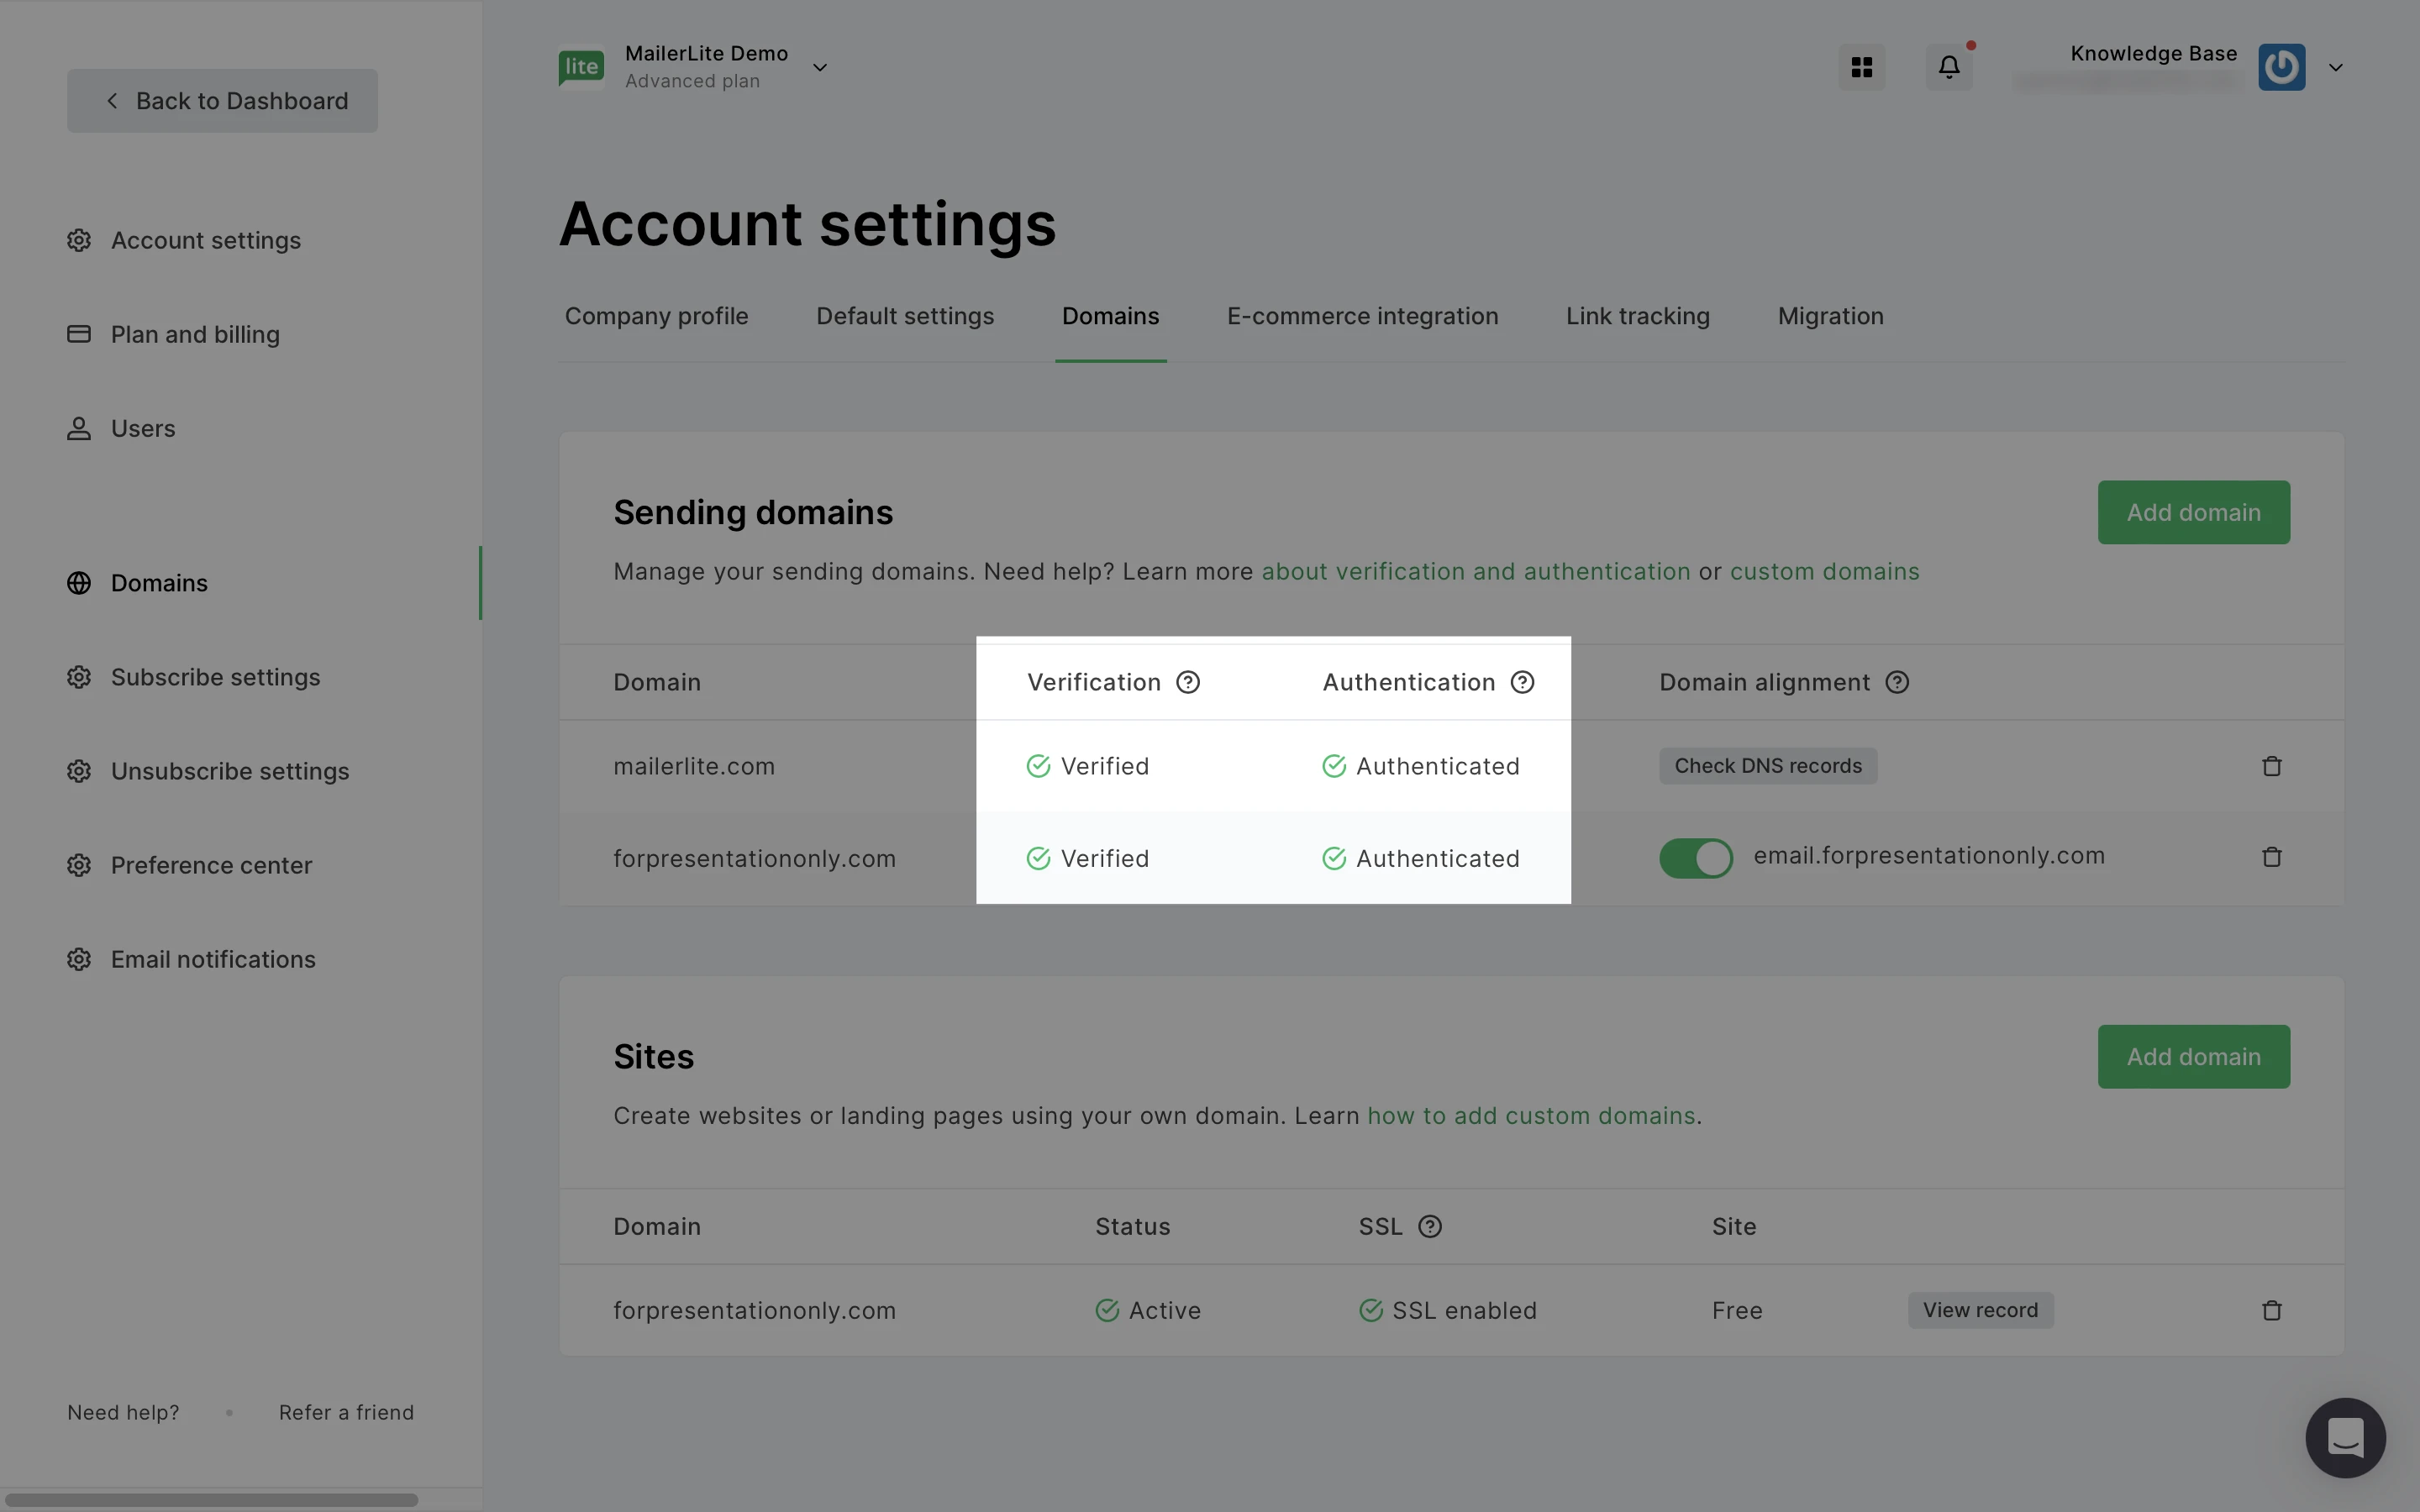The height and width of the screenshot is (1512, 2420).
Task: Click the Verification help icon
Action: coord(1187,682)
